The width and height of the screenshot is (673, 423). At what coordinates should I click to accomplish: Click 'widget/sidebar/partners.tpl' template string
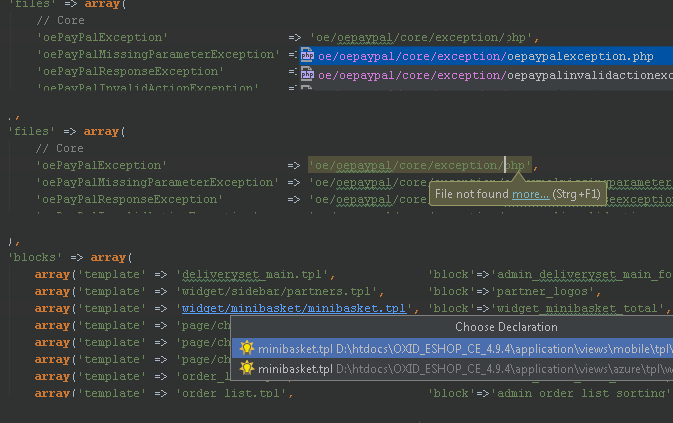click(x=277, y=291)
